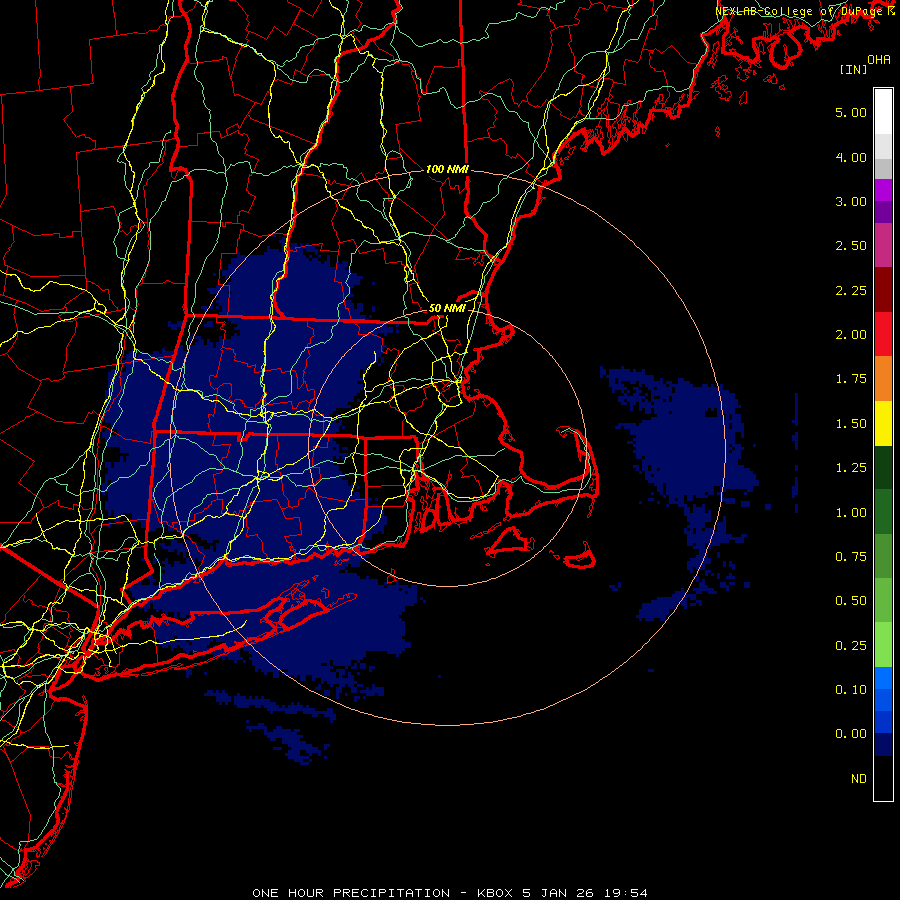Click the 3.00 legend value
The height and width of the screenshot is (900, 900).
coord(851,201)
